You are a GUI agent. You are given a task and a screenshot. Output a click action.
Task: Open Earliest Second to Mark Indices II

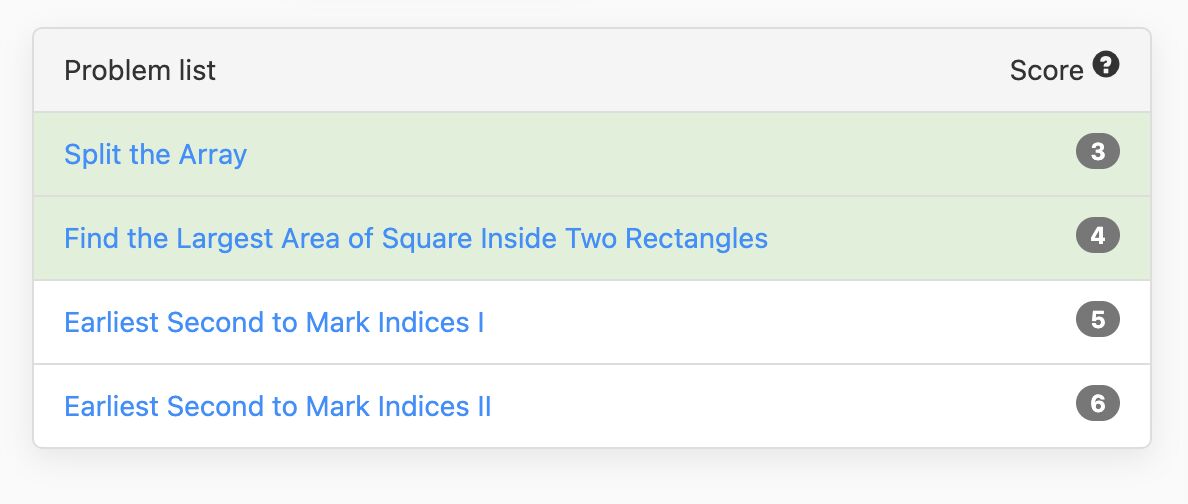click(278, 407)
